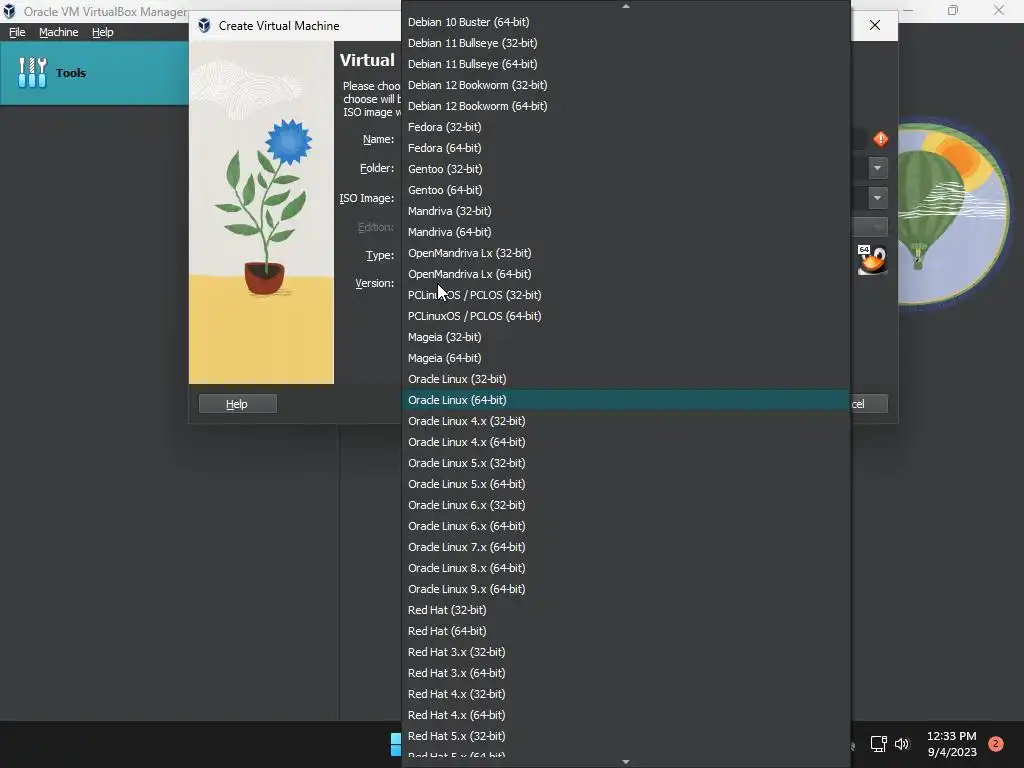Expand the ISO Image dropdown arrow
This screenshot has height=768, width=1024.
coord(878,197)
